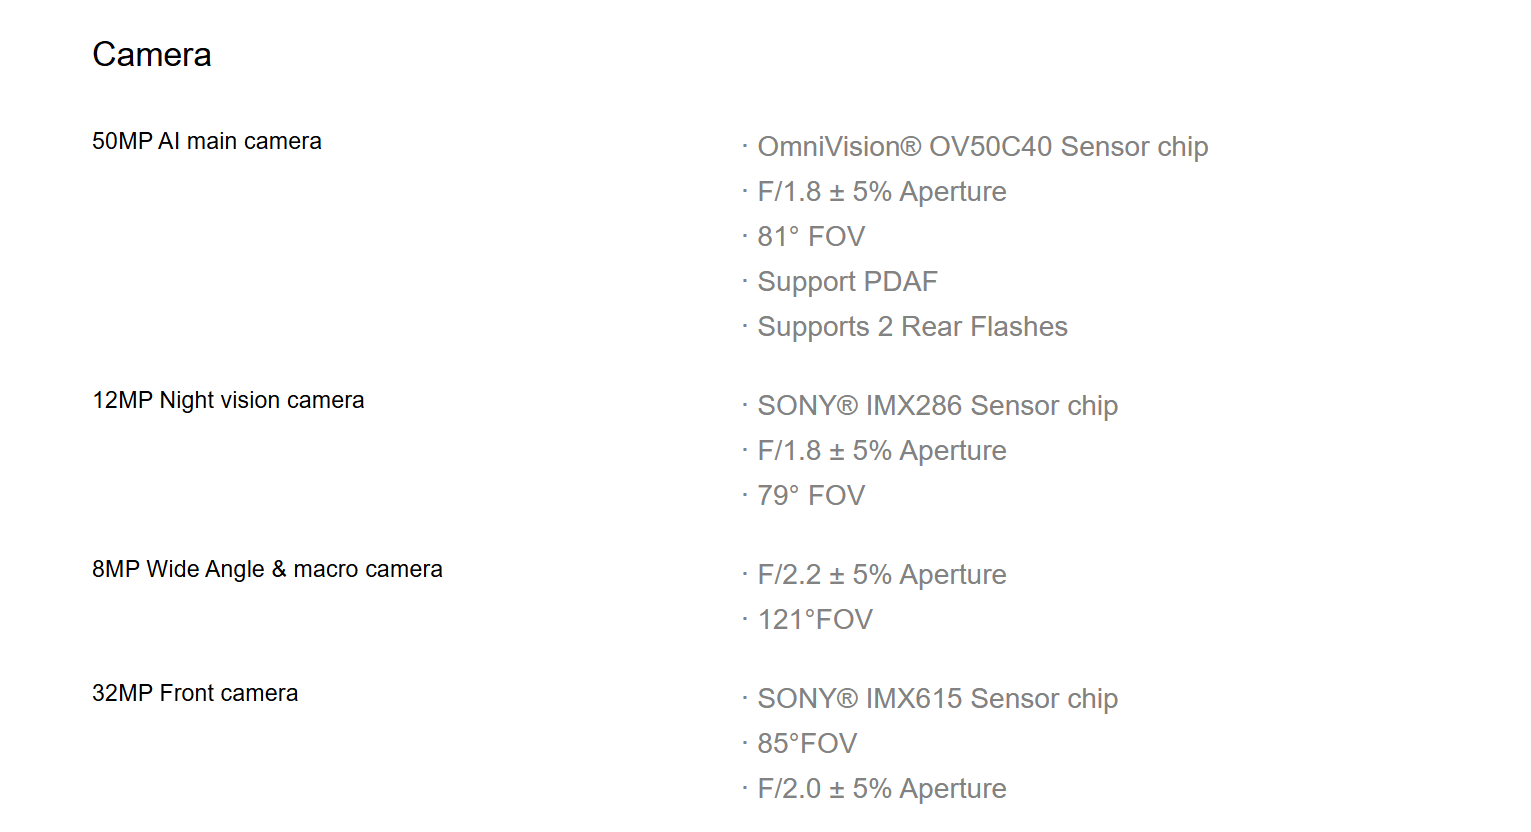
Task: Click the 32MP Front camera label
Action: [195, 693]
